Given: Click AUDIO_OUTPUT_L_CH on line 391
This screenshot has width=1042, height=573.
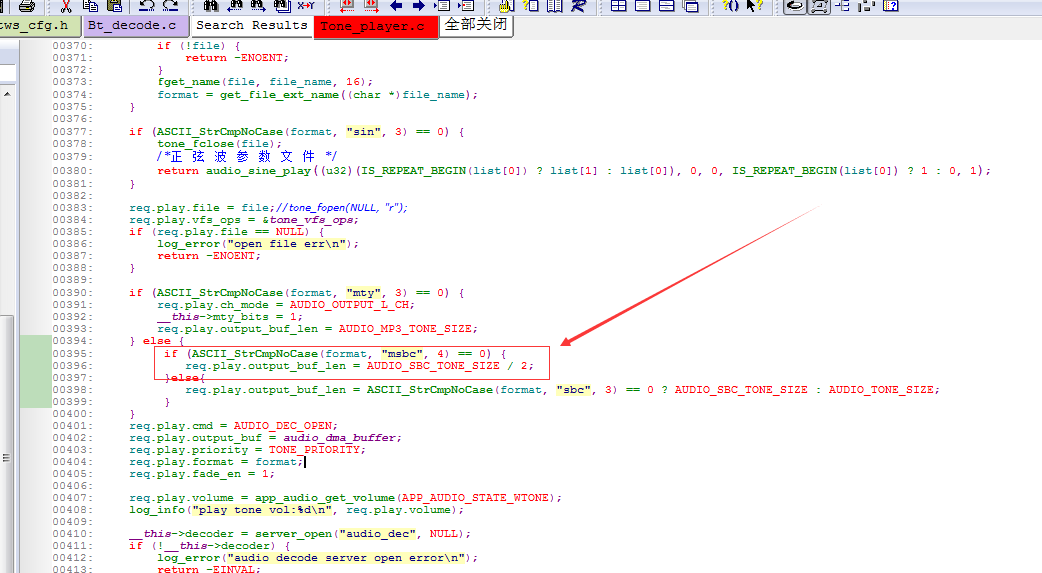Looking at the screenshot, I should [x=349, y=304].
